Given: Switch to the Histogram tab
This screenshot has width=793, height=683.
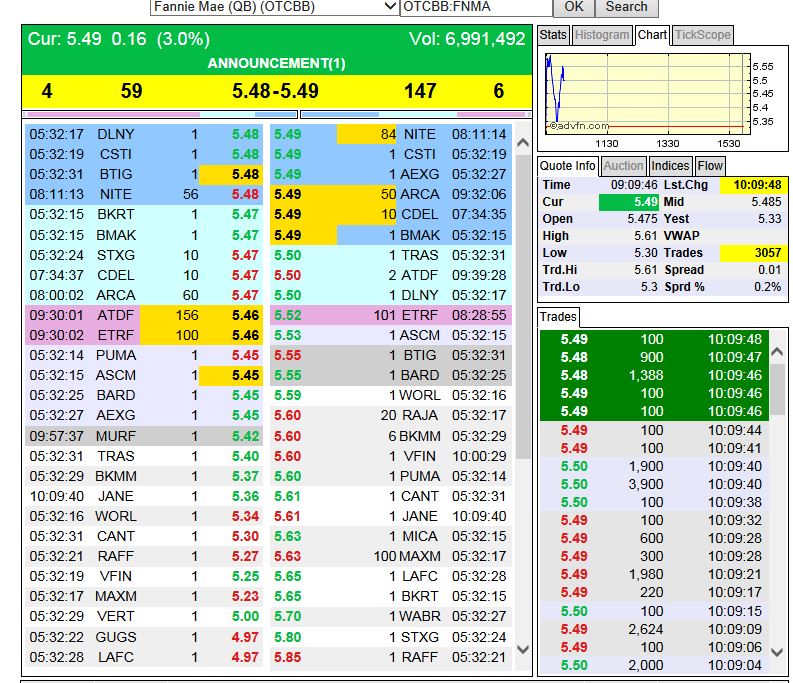Looking at the screenshot, I should (602, 35).
